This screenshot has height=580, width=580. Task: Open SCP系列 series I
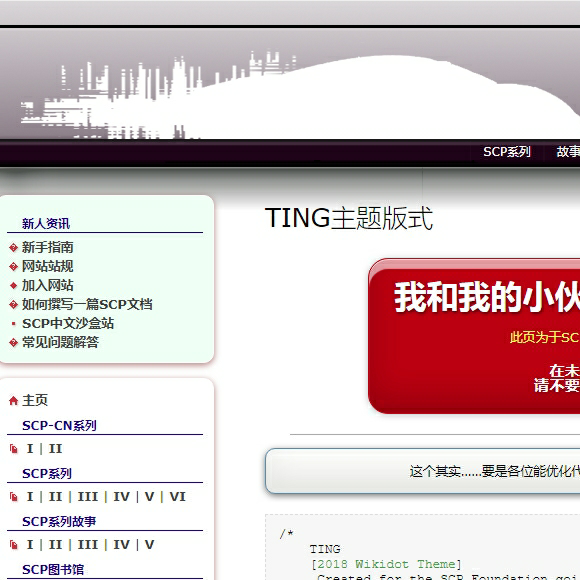coord(30,497)
